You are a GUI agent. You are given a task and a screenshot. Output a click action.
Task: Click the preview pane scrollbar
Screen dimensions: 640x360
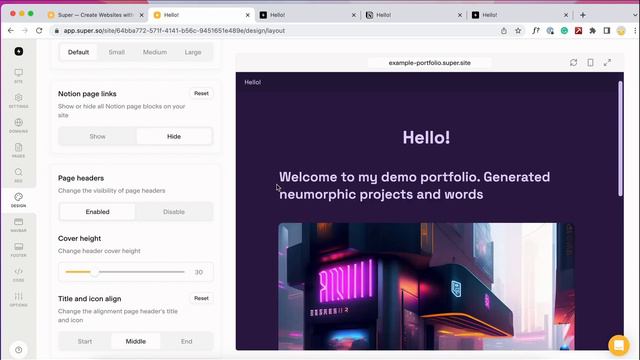click(620, 139)
